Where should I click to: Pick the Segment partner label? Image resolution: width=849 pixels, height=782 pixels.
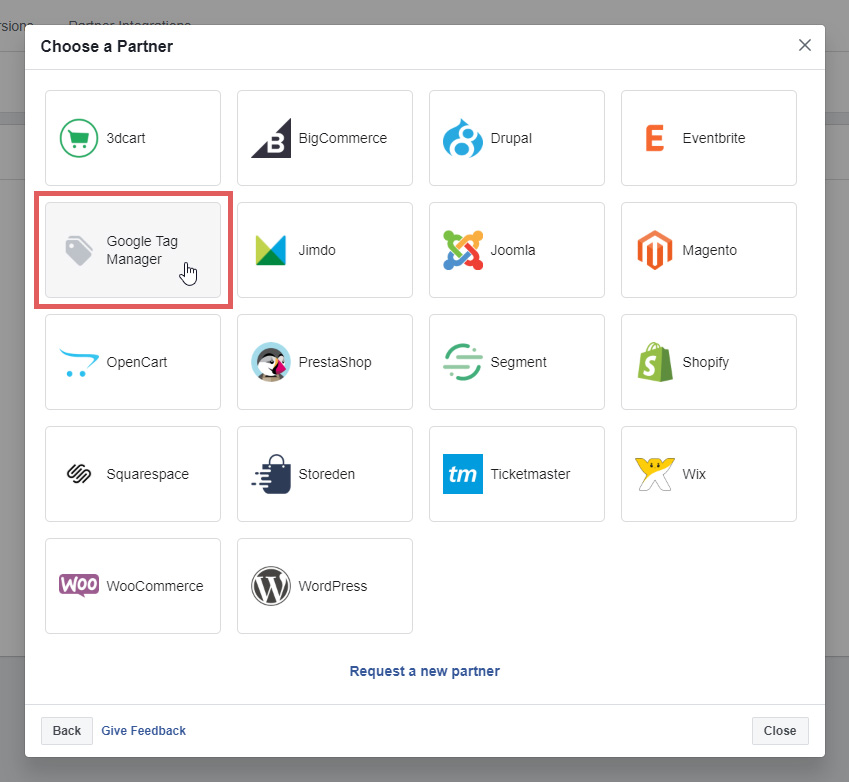(x=518, y=362)
